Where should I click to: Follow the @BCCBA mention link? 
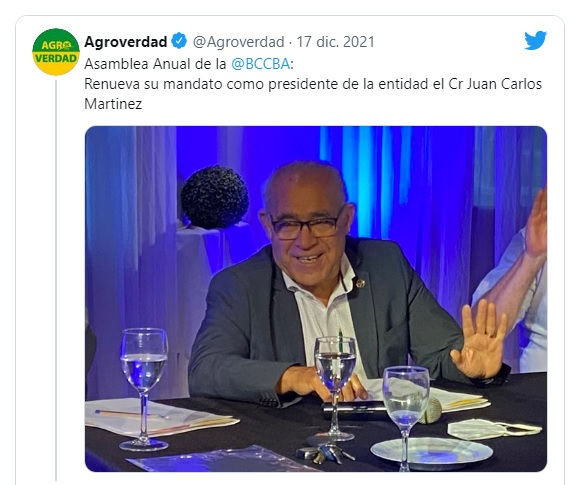click(x=260, y=64)
